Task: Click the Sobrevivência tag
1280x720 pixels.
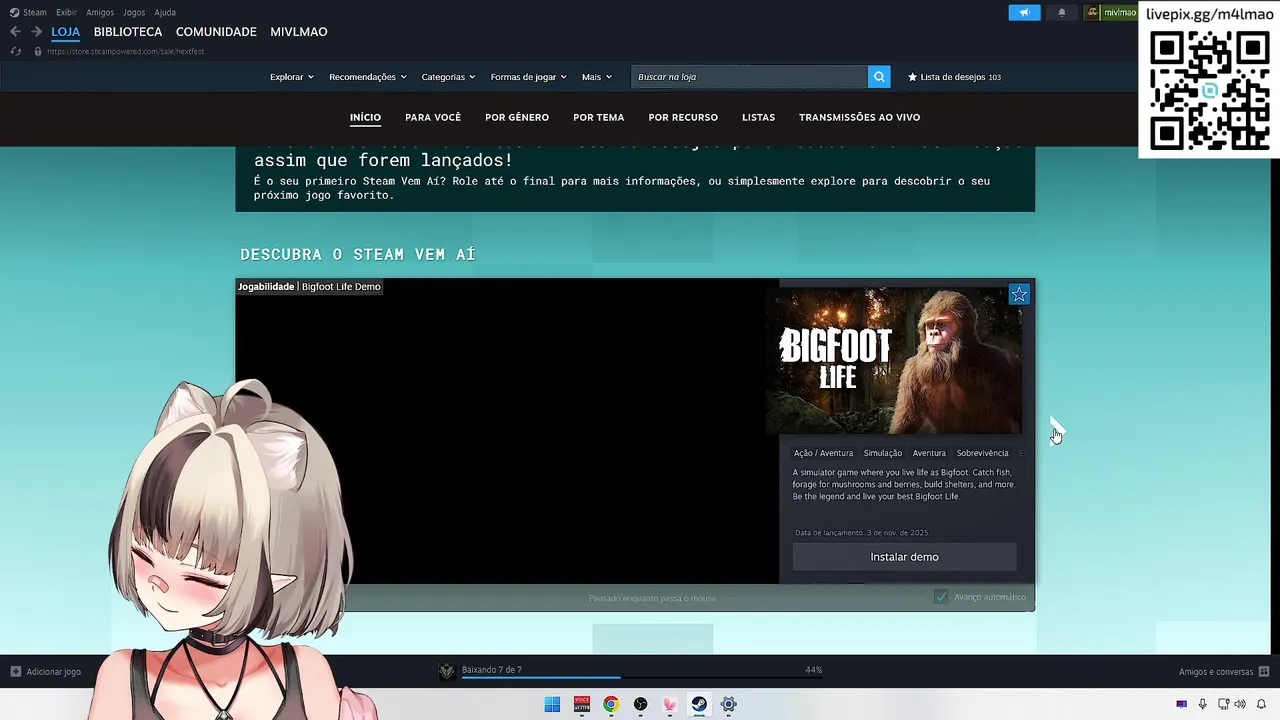Action: point(982,453)
